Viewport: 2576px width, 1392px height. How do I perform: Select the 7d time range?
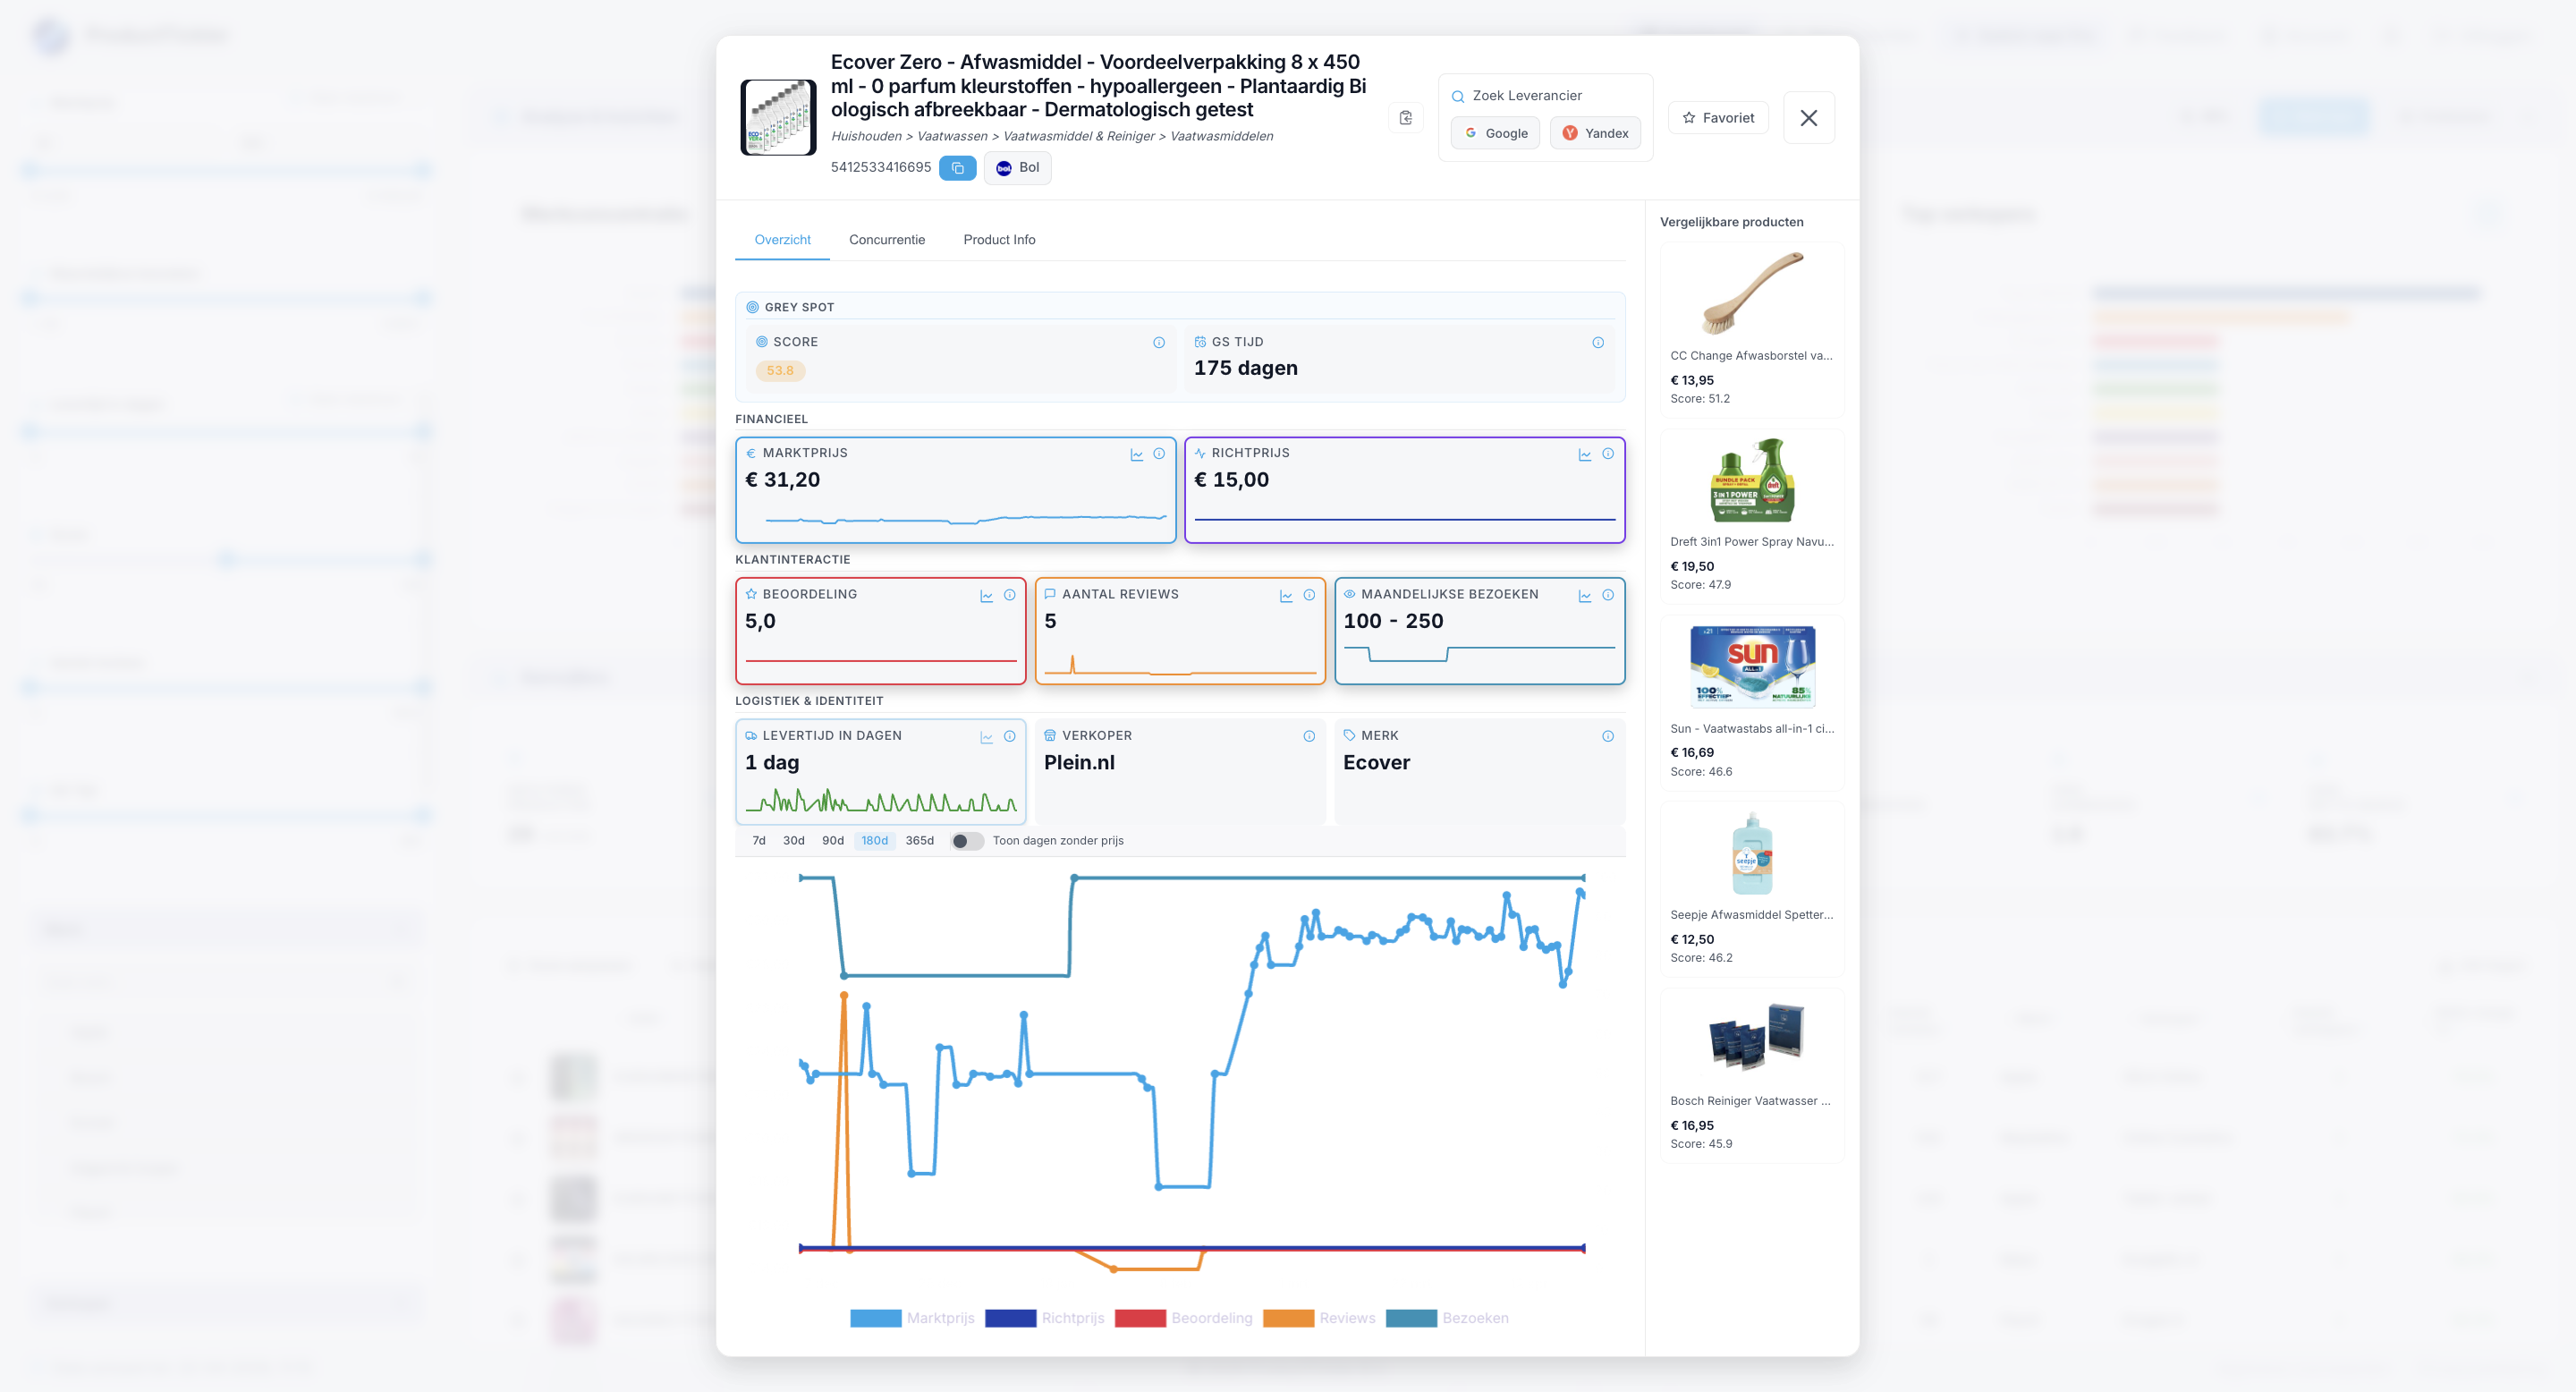pyautogui.click(x=759, y=841)
